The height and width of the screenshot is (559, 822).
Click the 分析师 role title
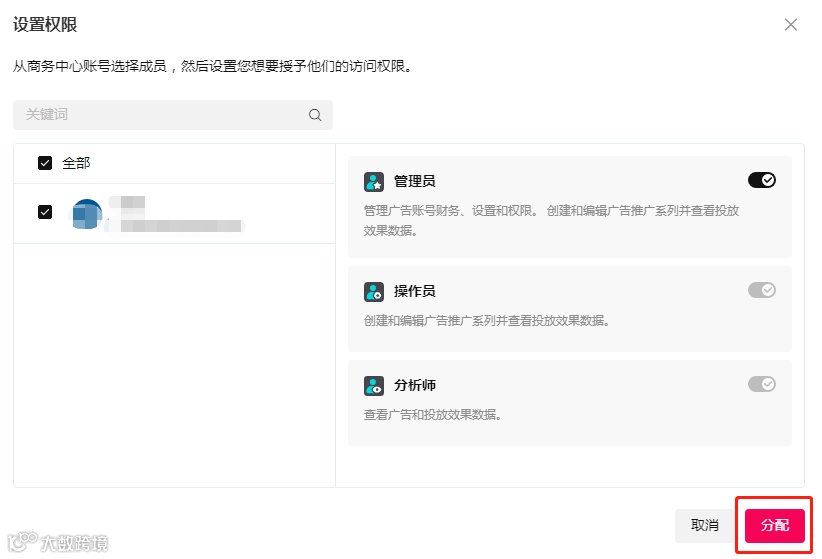415,385
